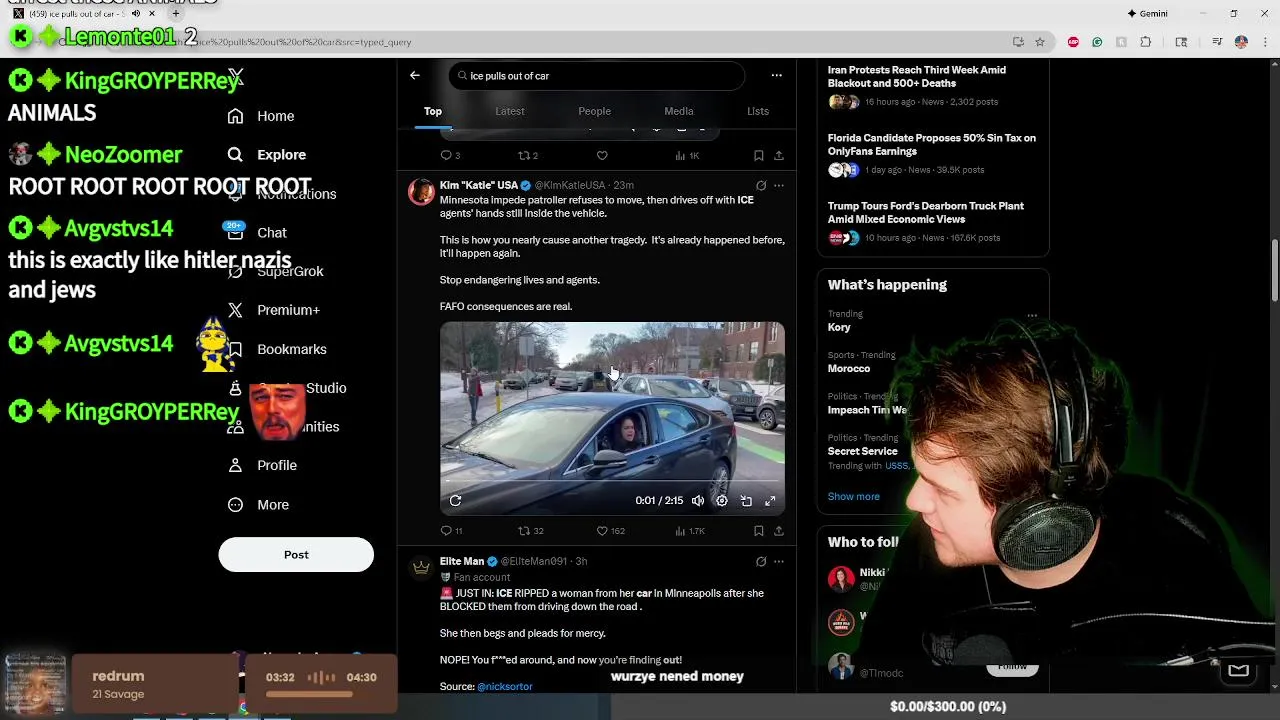The height and width of the screenshot is (720, 1280).
Task: Like Kim Katie USA's post with 162 likes
Action: click(610, 531)
